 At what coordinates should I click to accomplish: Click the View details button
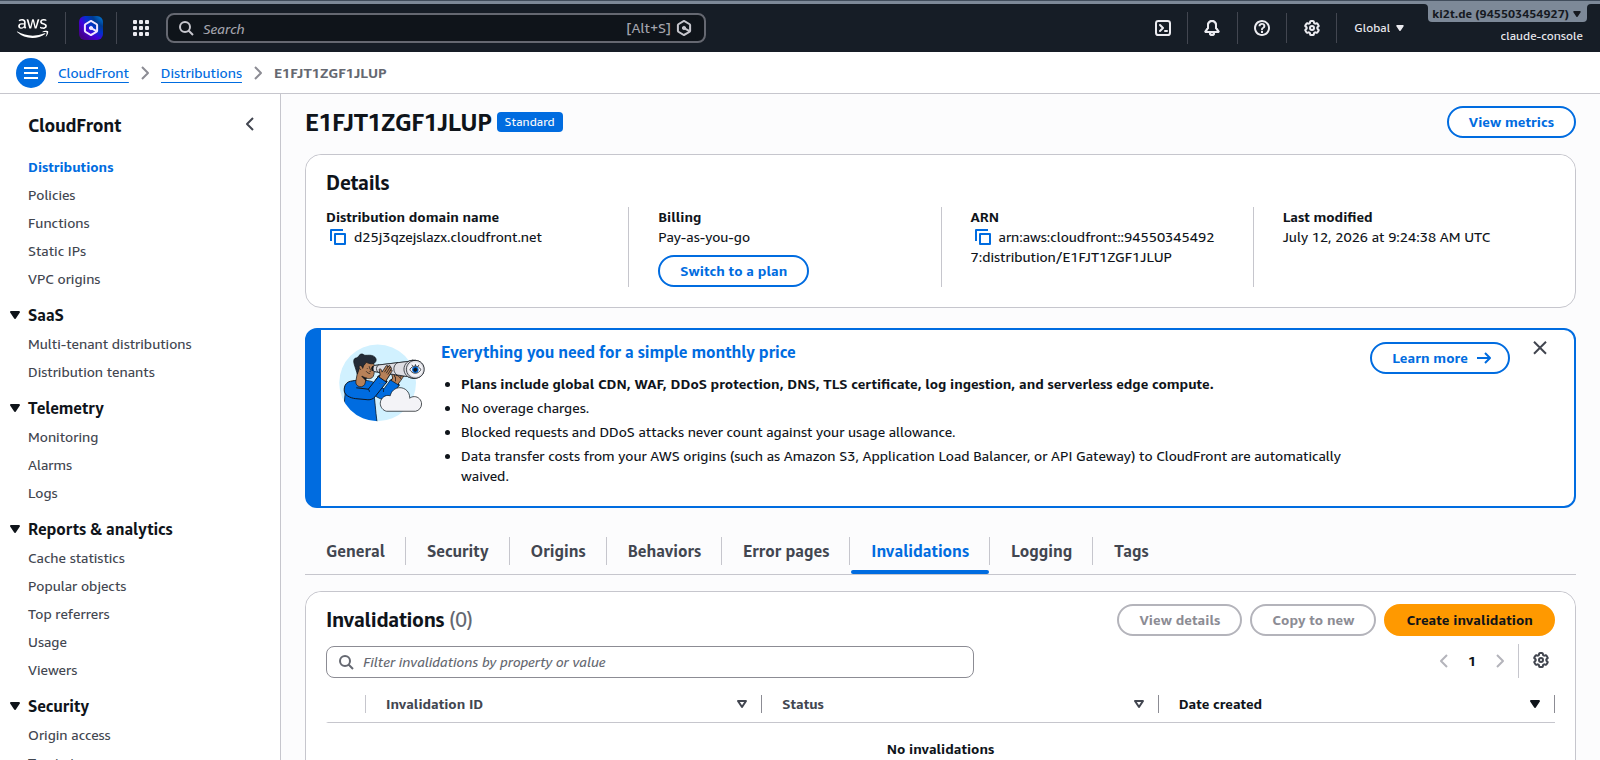pos(1179,620)
